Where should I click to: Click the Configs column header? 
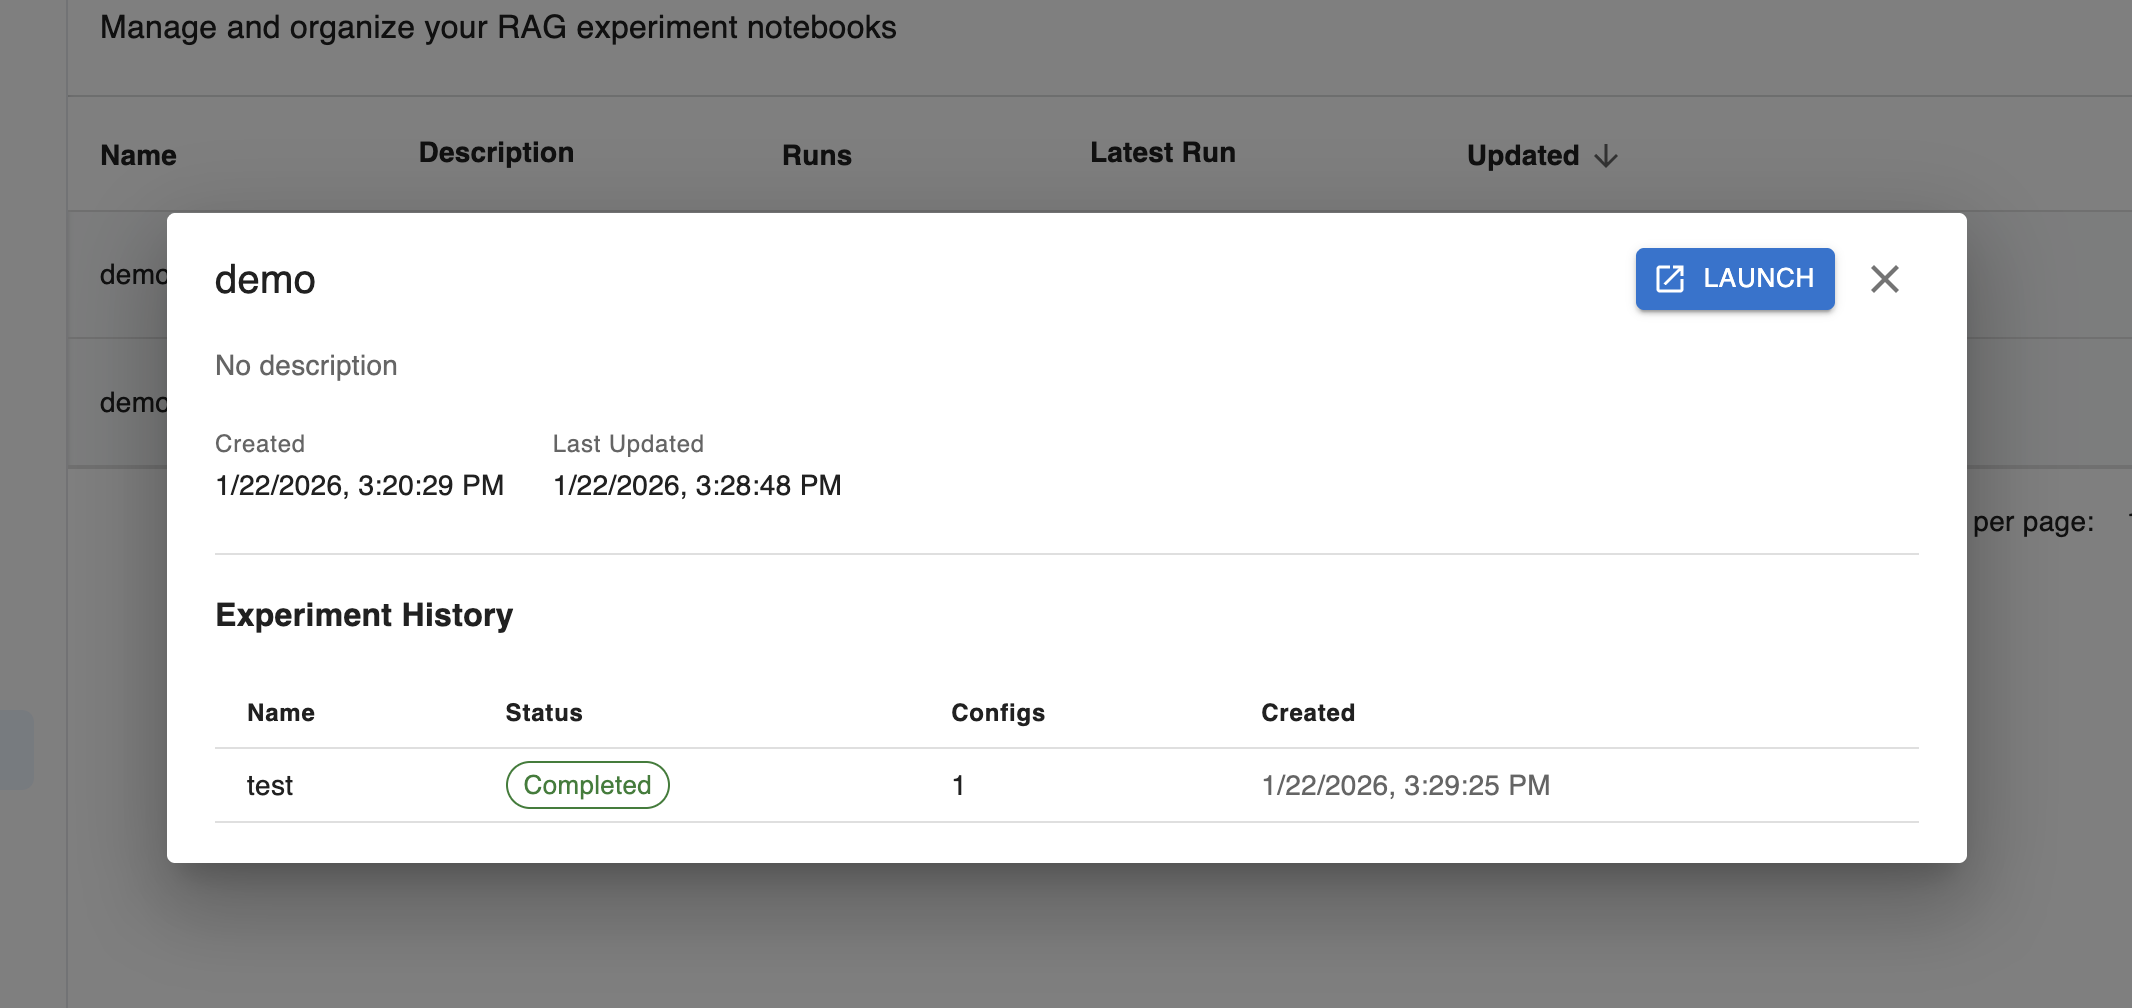coord(997,713)
